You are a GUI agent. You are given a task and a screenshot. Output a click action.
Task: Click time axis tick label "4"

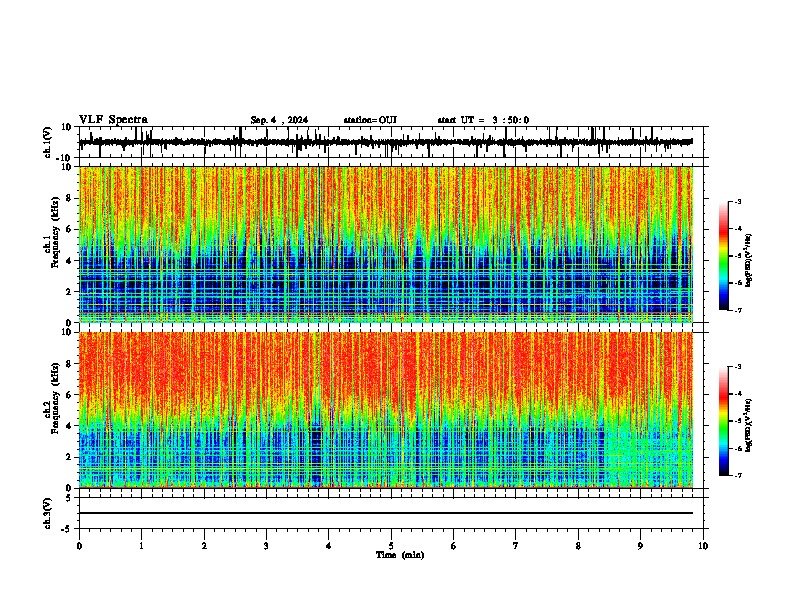[329, 546]
